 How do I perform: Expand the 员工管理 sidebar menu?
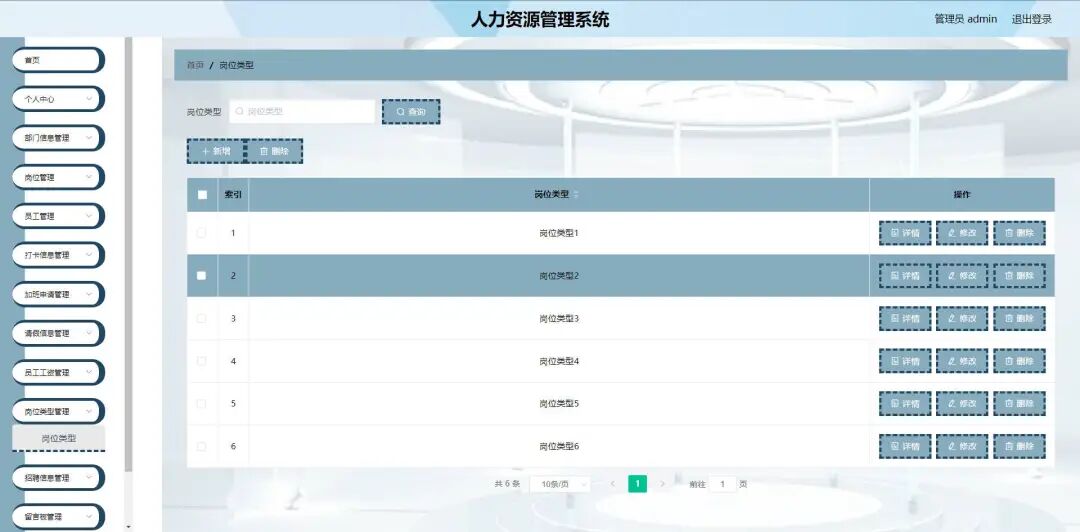click(58, 216)
